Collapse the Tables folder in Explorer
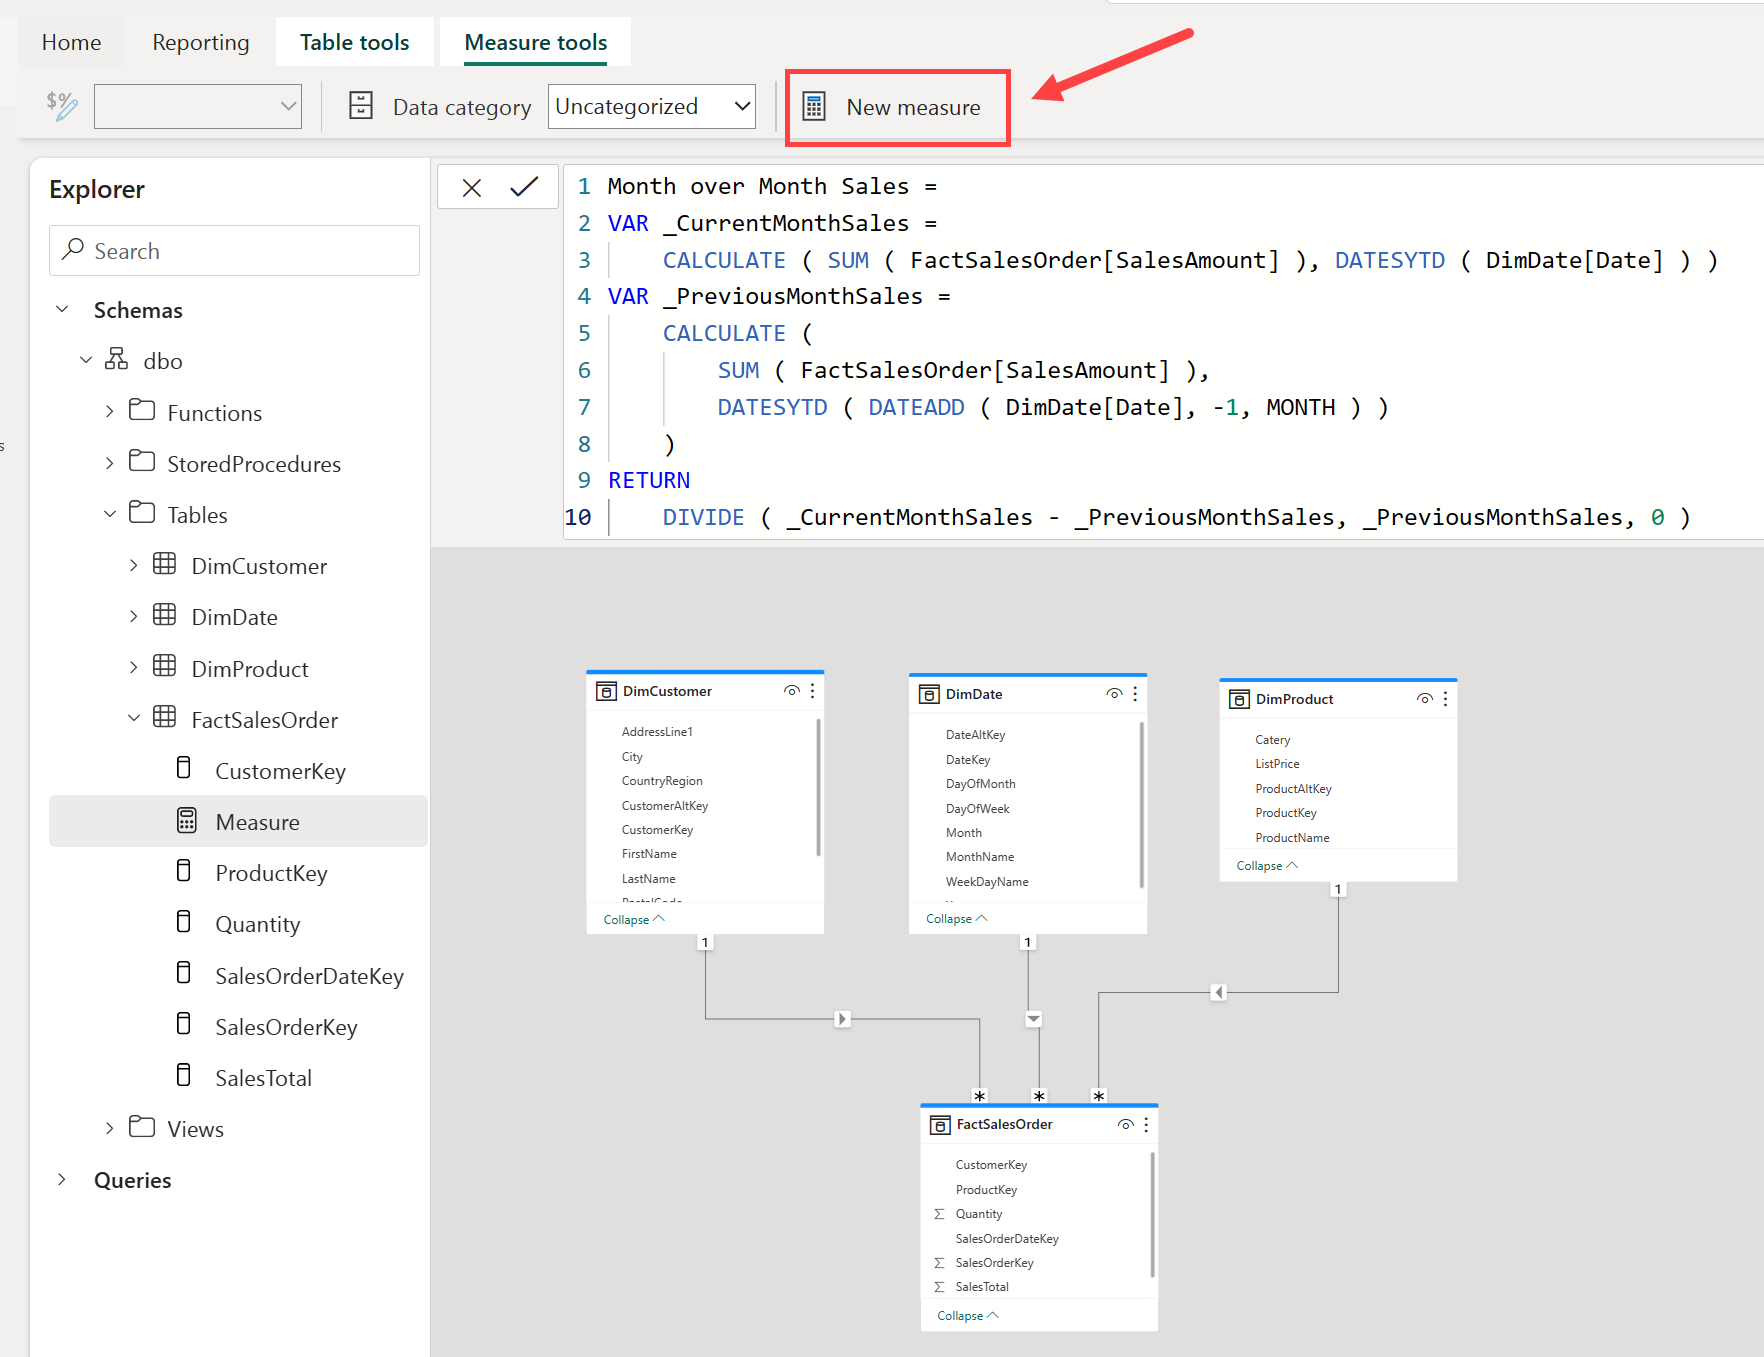Viewport: 1764px width, 1357px height. pos(110,513)
